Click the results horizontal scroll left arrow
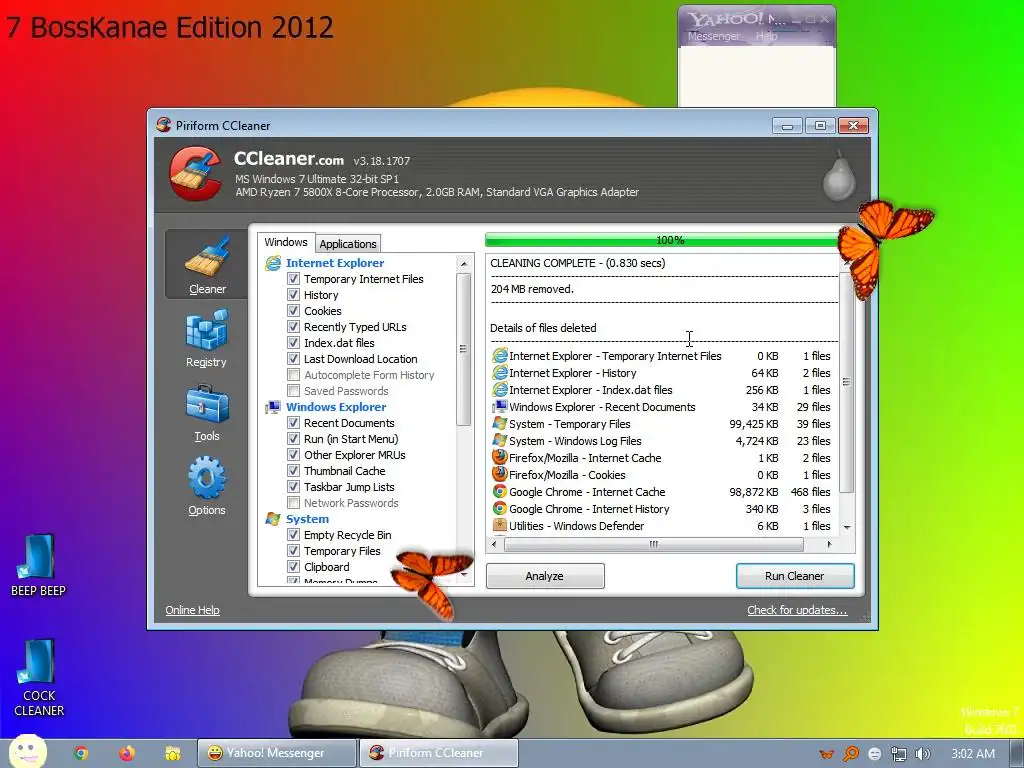Image resolution: width=1024 pixels, height=768 pixels. pos(494,544)
